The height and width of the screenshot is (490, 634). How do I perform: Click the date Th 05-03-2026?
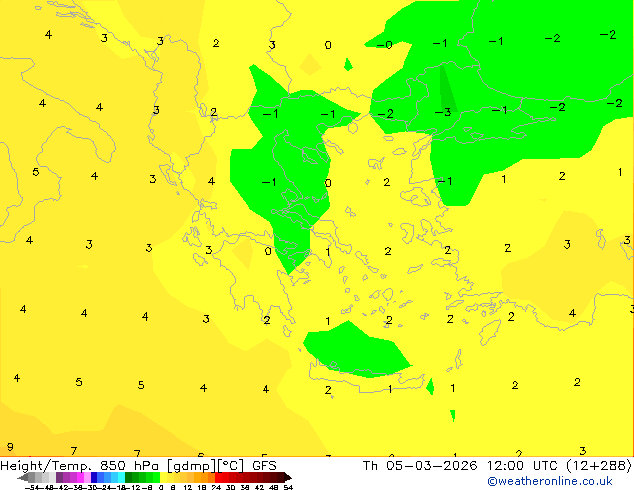click(420, 466)
